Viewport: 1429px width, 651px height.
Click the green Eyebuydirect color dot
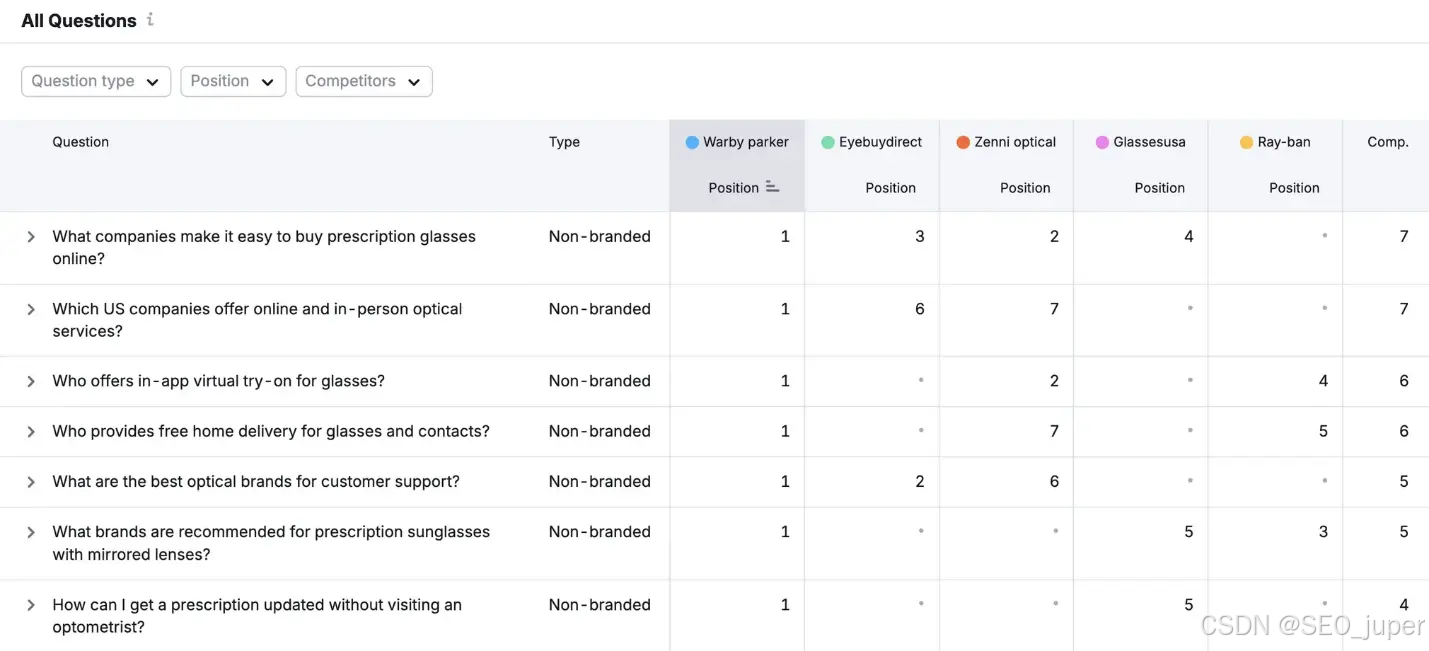[828, 142]
